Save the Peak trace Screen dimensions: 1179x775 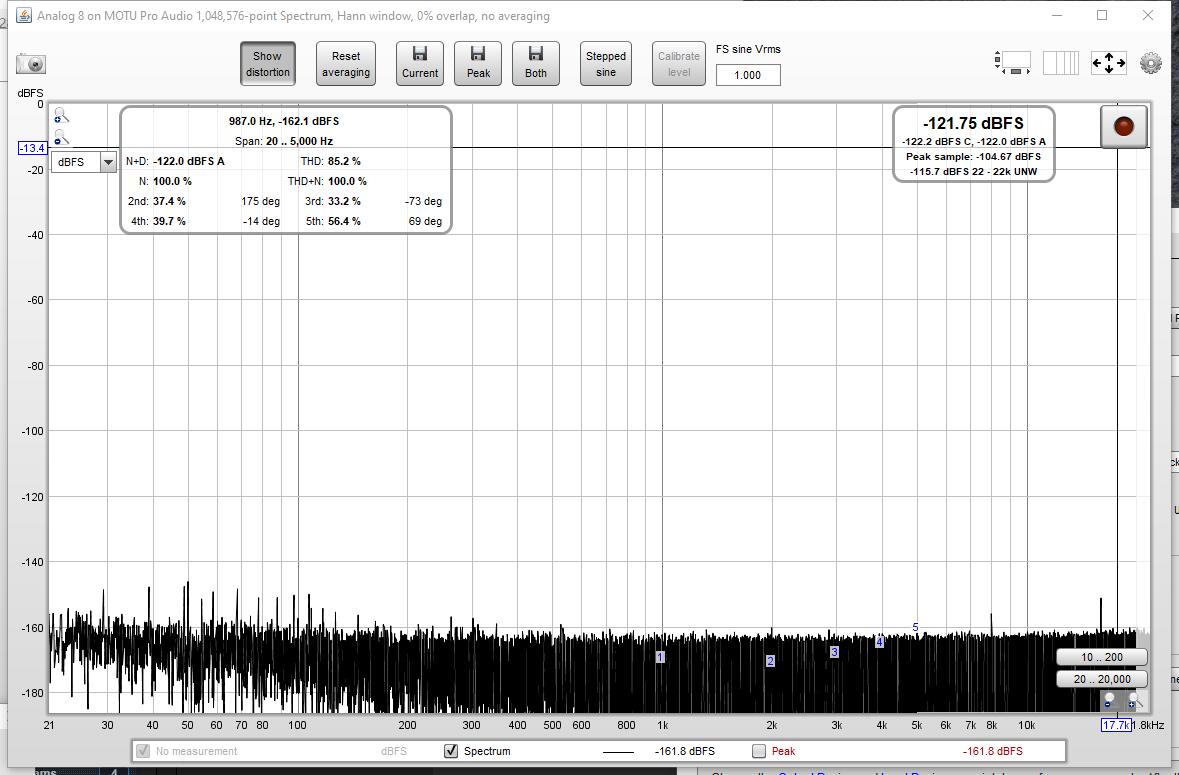[478, 64]
